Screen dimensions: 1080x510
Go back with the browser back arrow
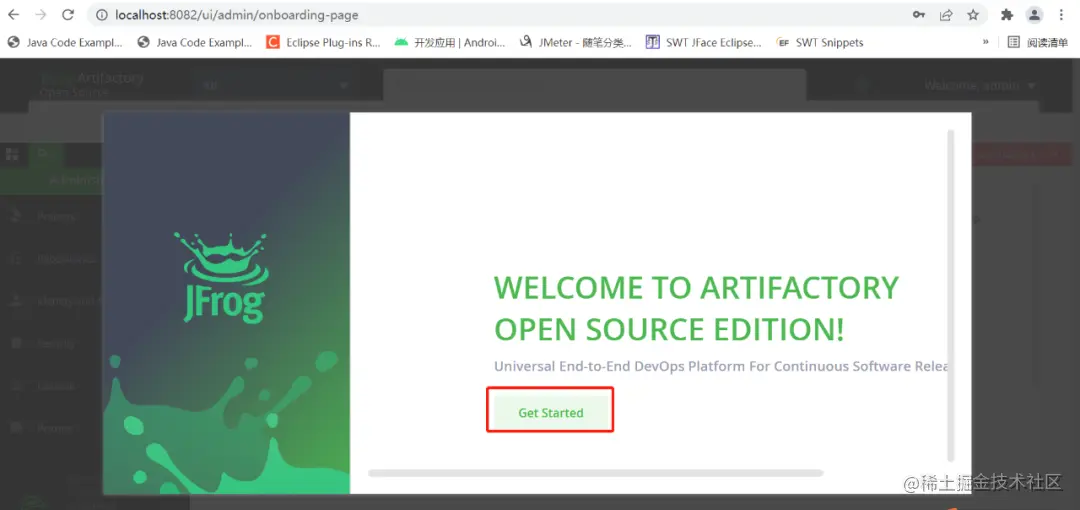(x=14, y=14)
